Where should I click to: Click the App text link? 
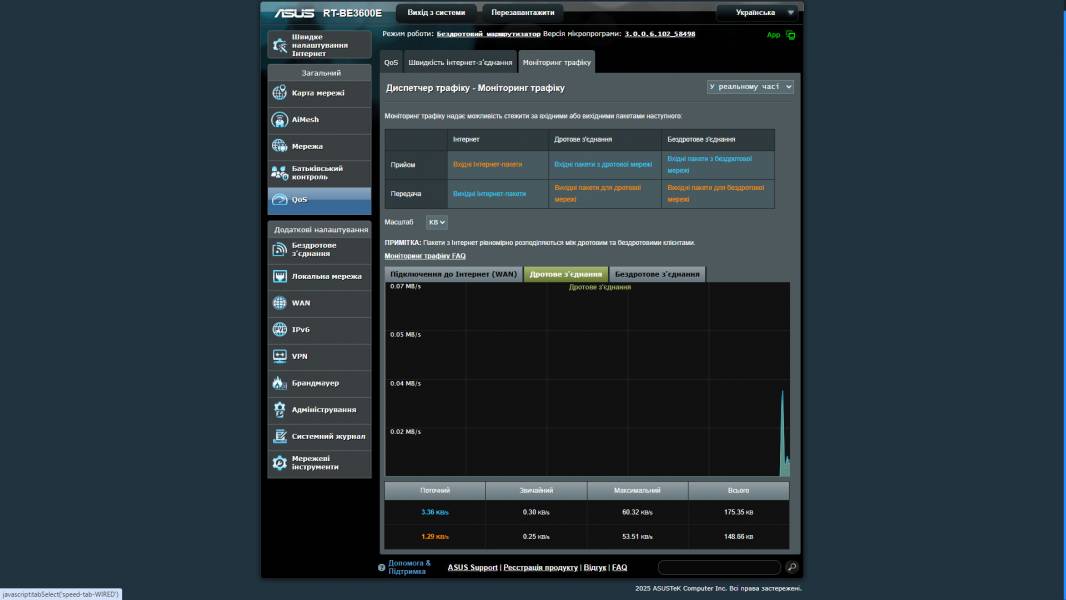click(x=774, y=35)
